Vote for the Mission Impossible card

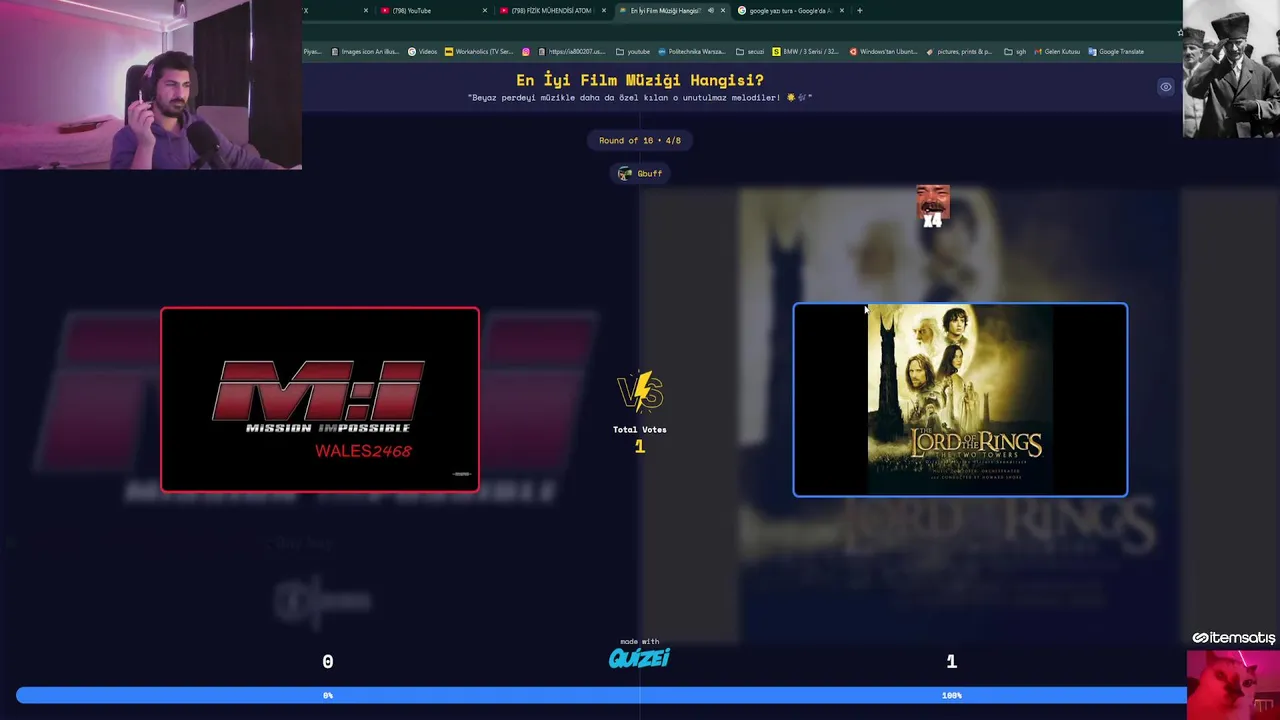320,400
